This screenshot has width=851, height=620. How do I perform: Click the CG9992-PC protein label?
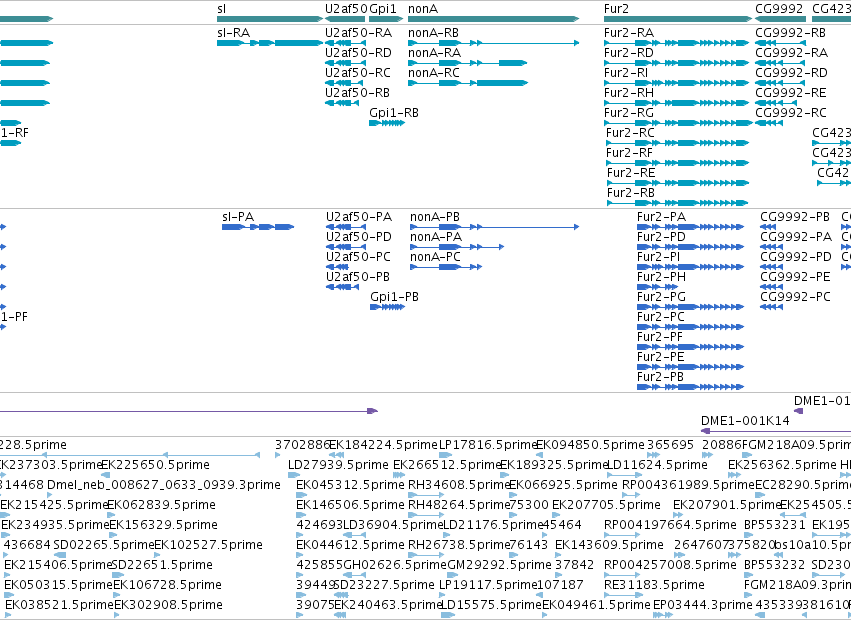(795, 297)
